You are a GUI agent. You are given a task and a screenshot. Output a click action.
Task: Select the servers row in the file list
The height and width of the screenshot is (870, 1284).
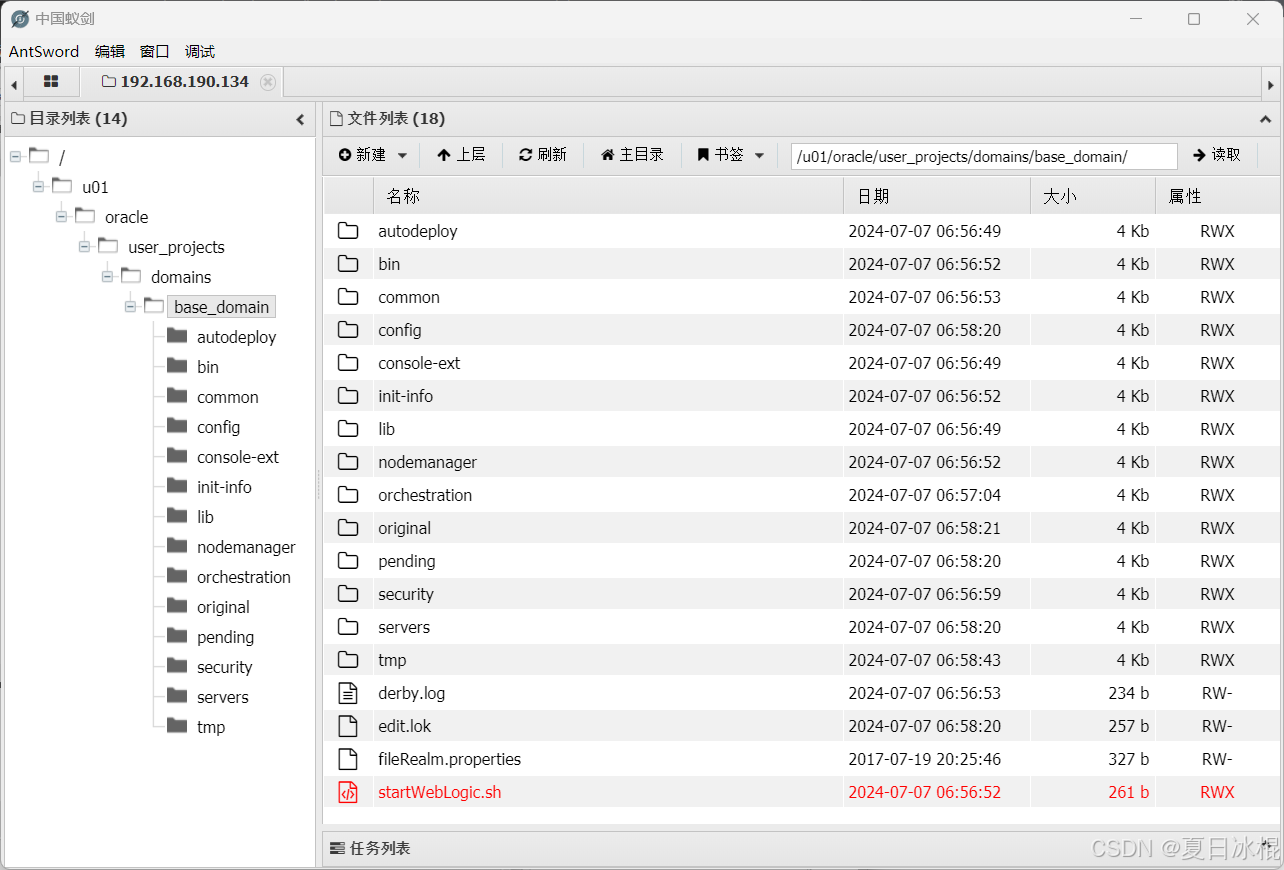pyautogui.click(x=801, y=627)
